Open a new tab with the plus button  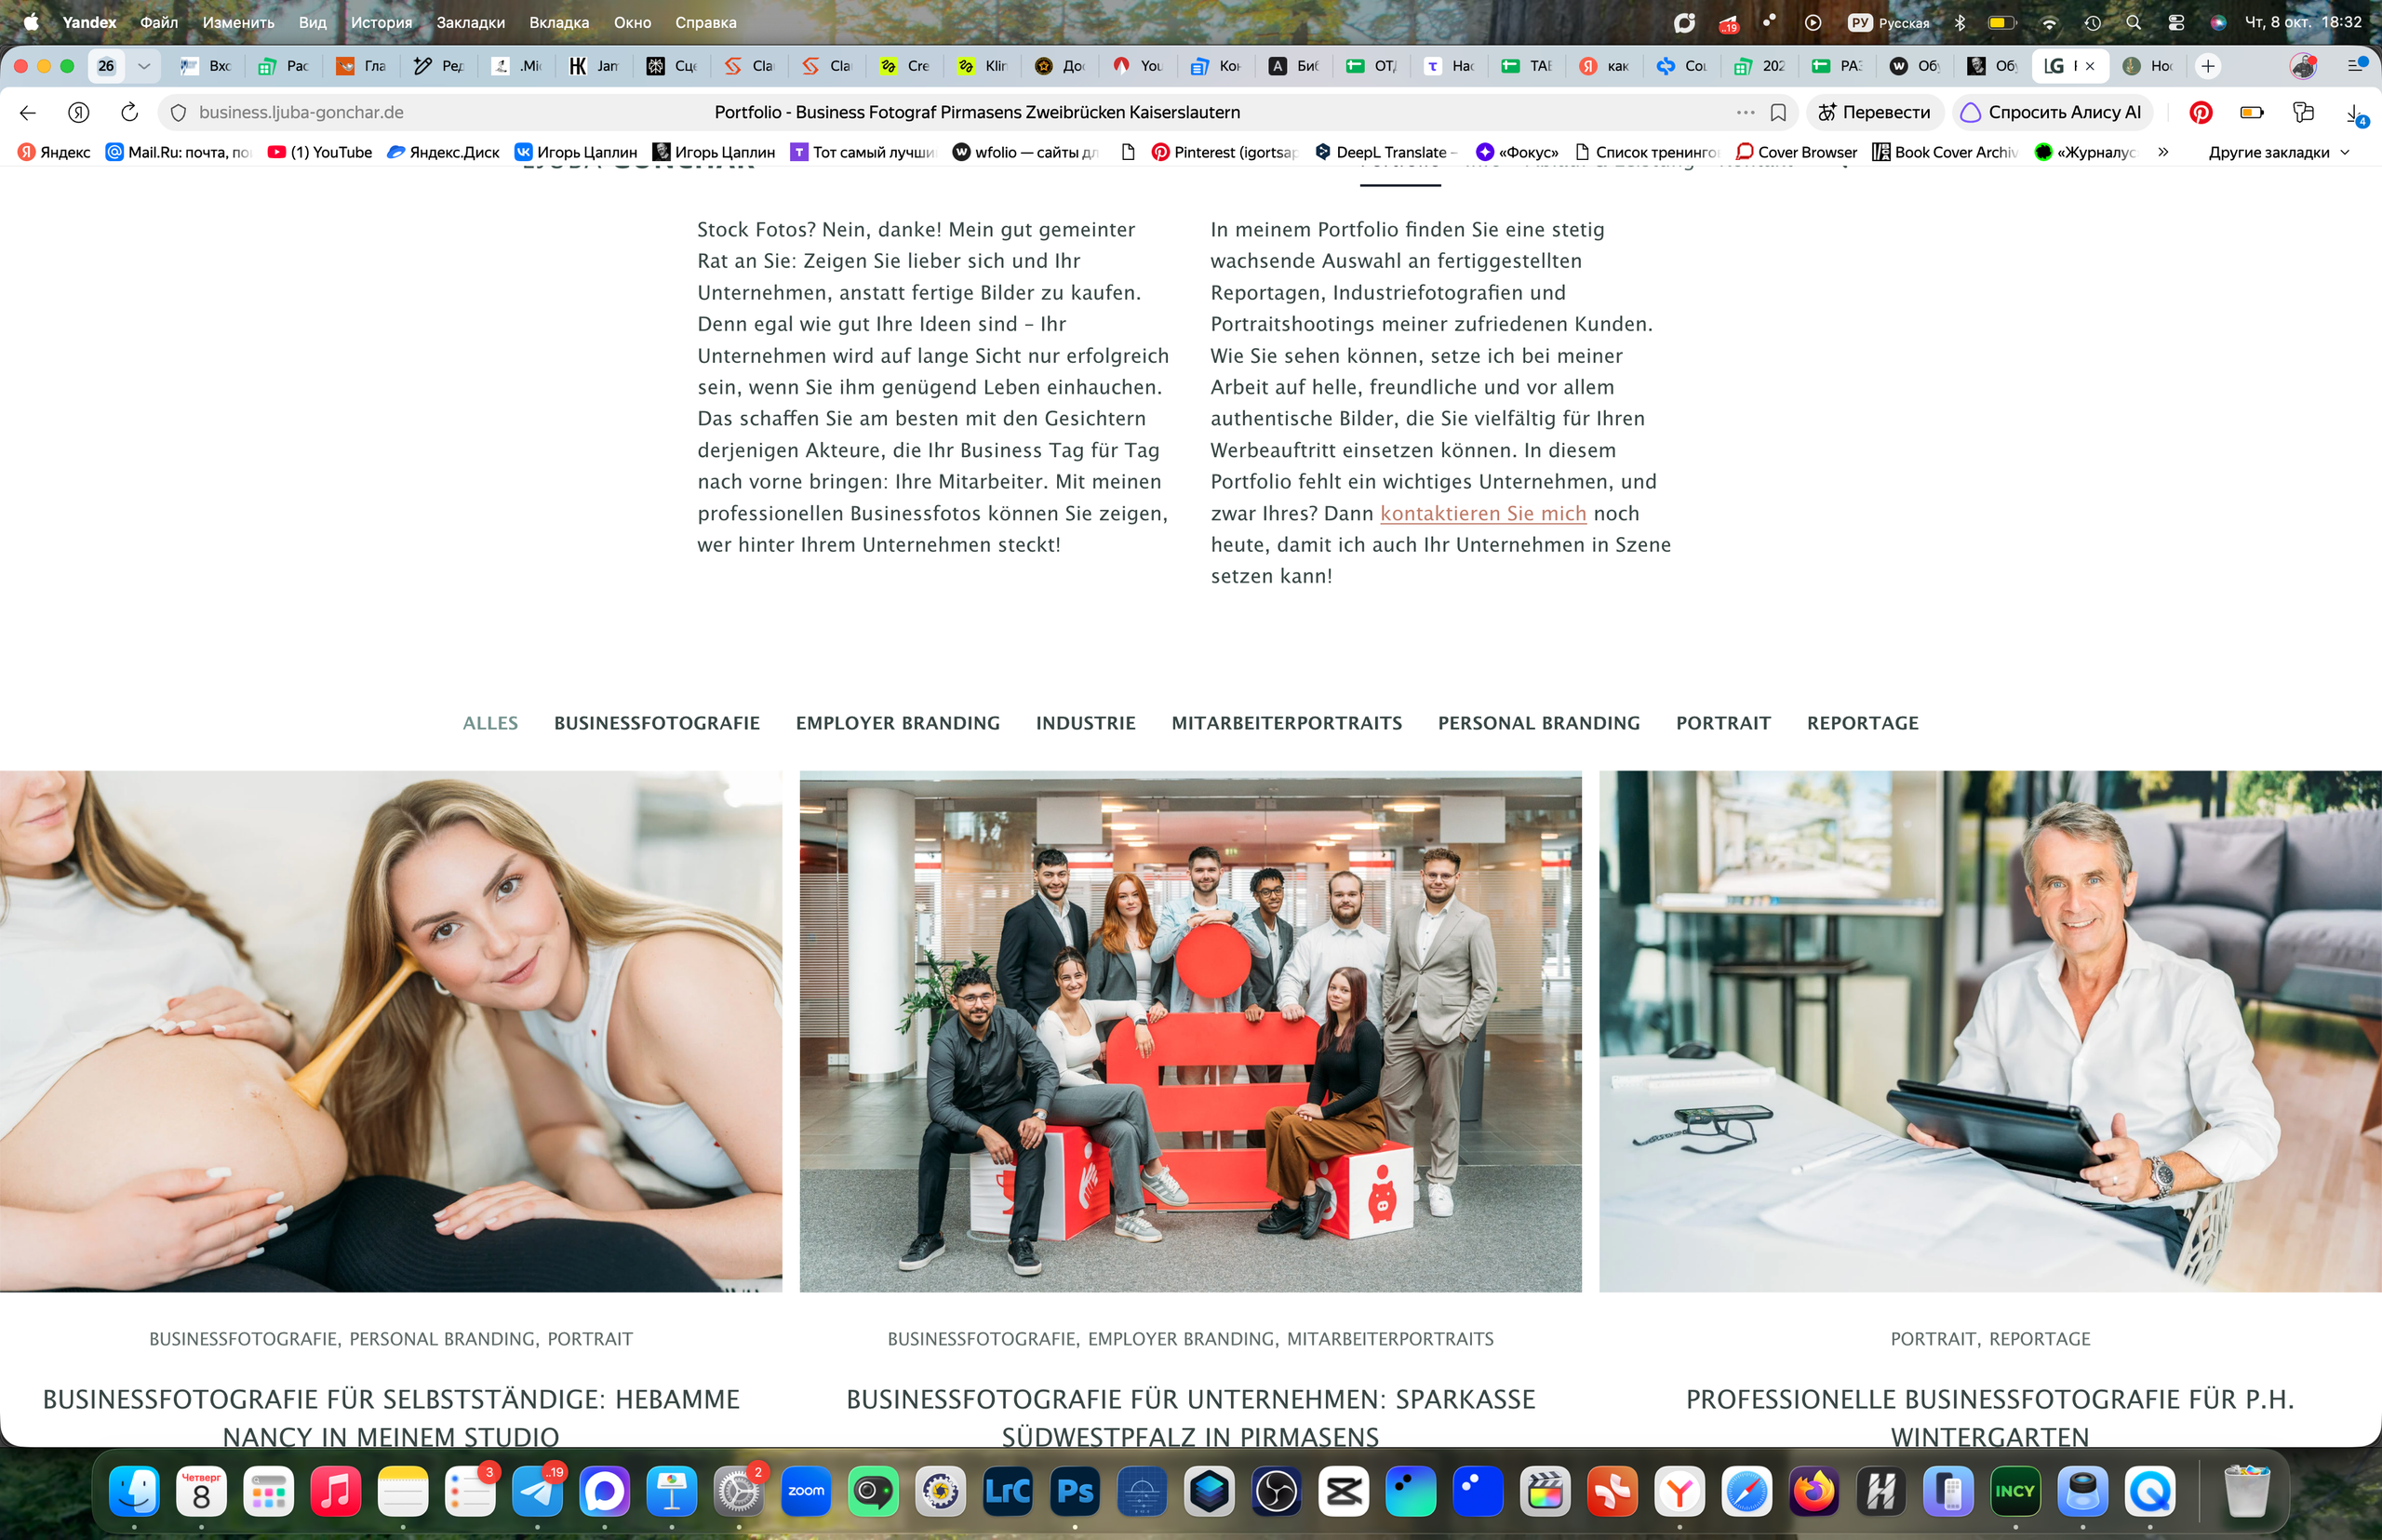coord(2208,66)
